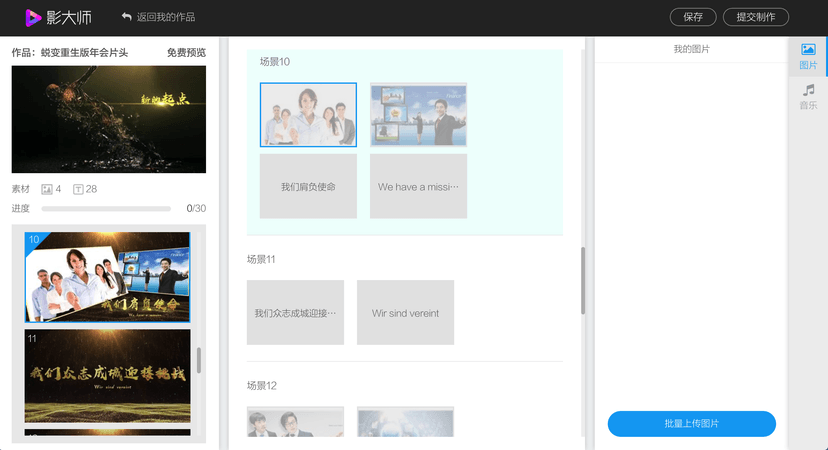Click the center panel vertical scrollbar
Screen dimensions: 828x450
pyautogui.click(x=583, y=280)
